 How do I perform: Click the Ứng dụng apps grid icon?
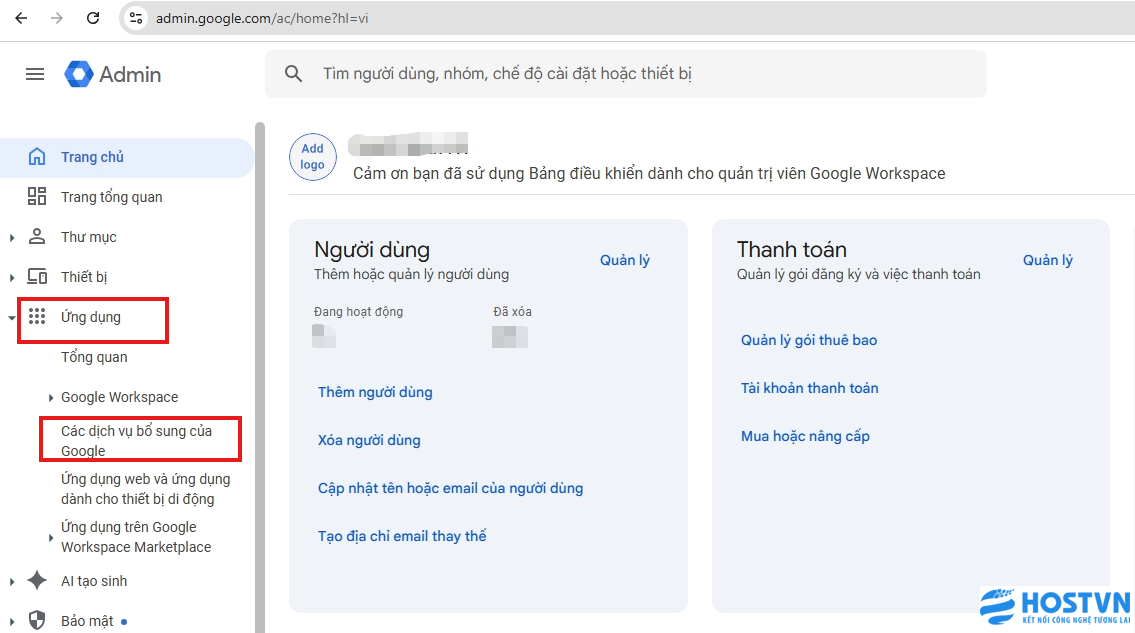(37, 316)
